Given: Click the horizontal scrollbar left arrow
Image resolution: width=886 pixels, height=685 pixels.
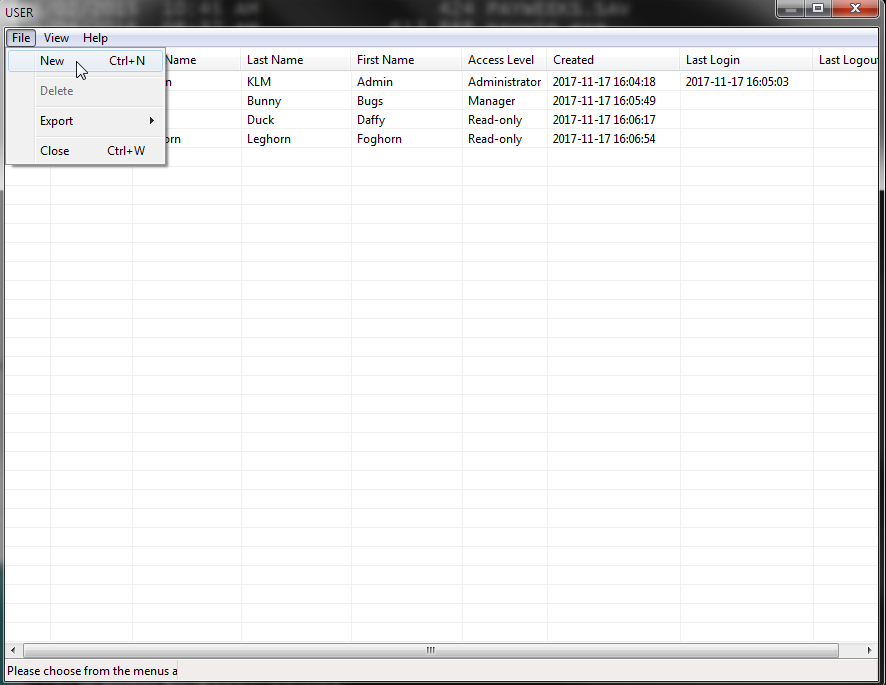Looking at the screenshot, I should pos(13,650).
